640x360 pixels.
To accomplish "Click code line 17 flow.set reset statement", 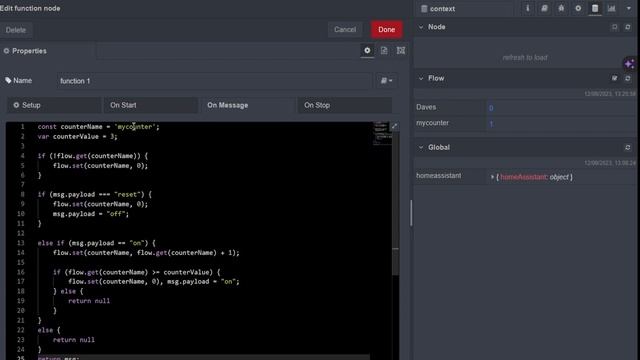I will point(154,281).
